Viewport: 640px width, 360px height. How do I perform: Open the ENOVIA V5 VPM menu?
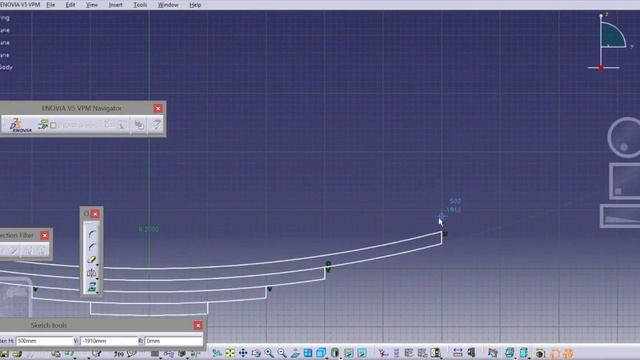click(20, 5)
